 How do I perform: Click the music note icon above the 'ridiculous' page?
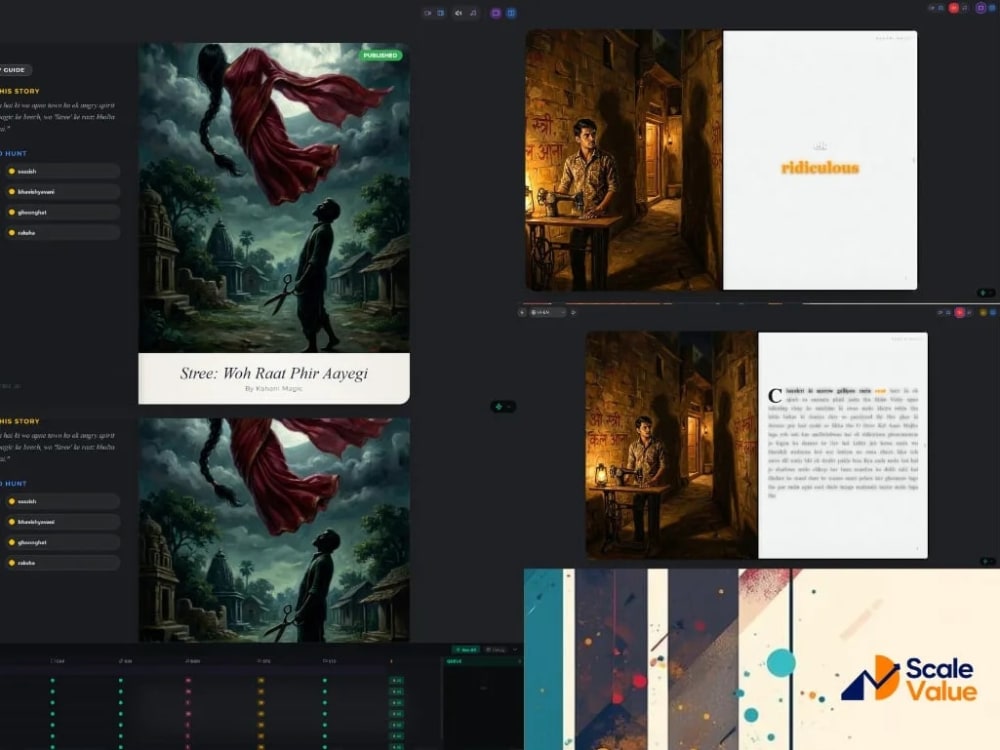point(965,8)
